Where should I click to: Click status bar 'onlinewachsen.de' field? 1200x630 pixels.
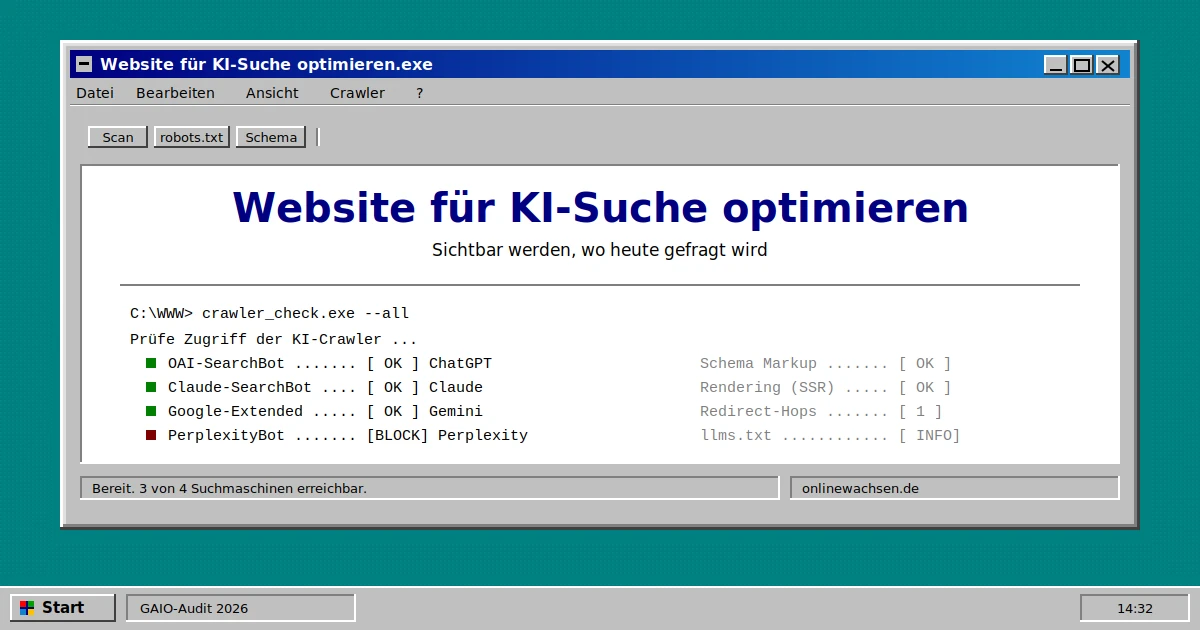click(955, 488)
